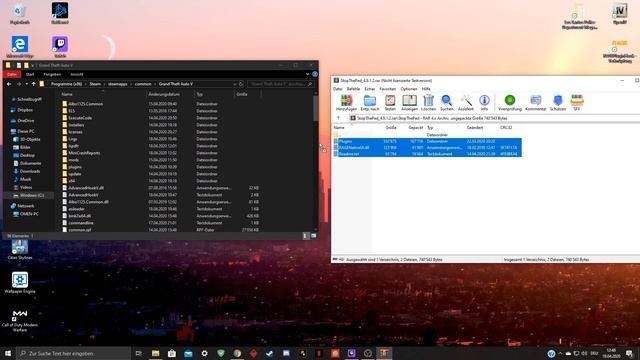Image resolution: width=640 pixels, height=360 pixels.
Task: Open recent locations dropdown in Explorer
Action: 27,84
